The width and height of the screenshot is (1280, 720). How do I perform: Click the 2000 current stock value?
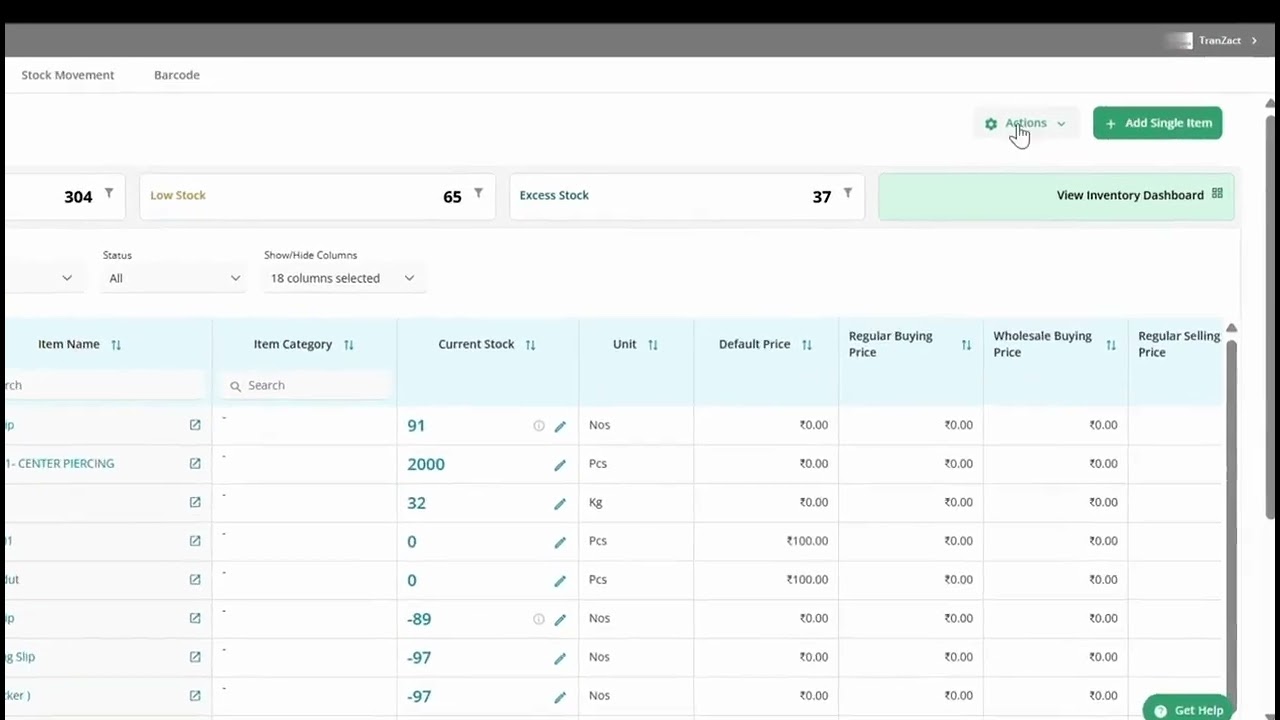click(x=426, y=464)
